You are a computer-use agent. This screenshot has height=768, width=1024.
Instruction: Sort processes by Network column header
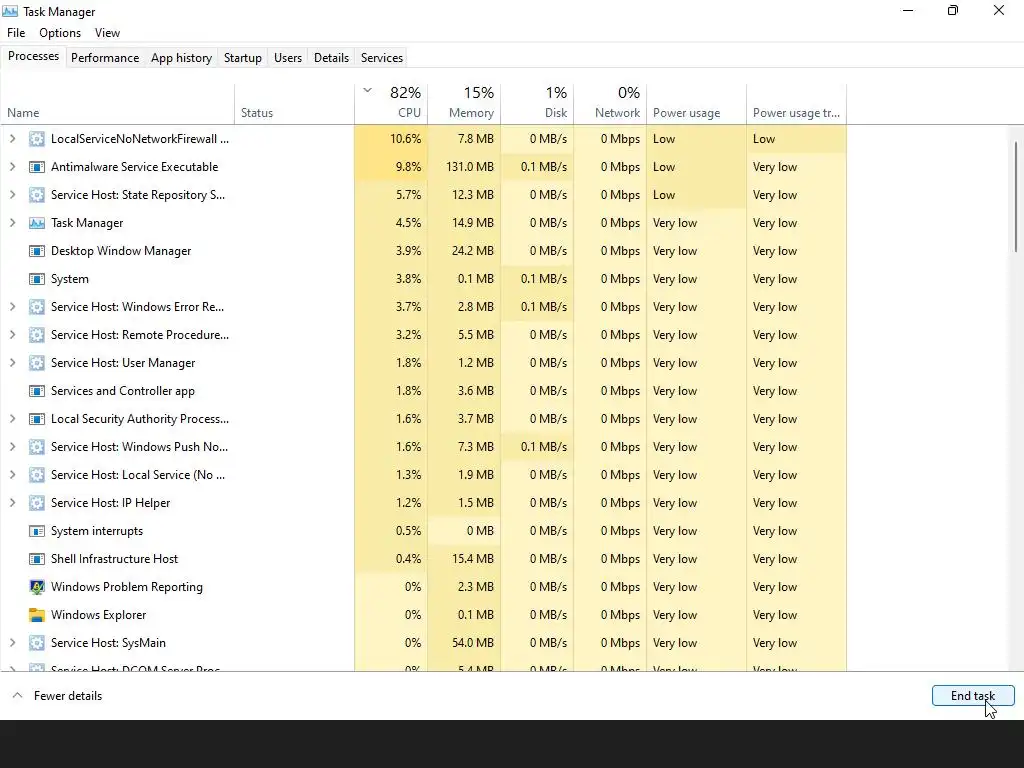(x=610, y=103)
